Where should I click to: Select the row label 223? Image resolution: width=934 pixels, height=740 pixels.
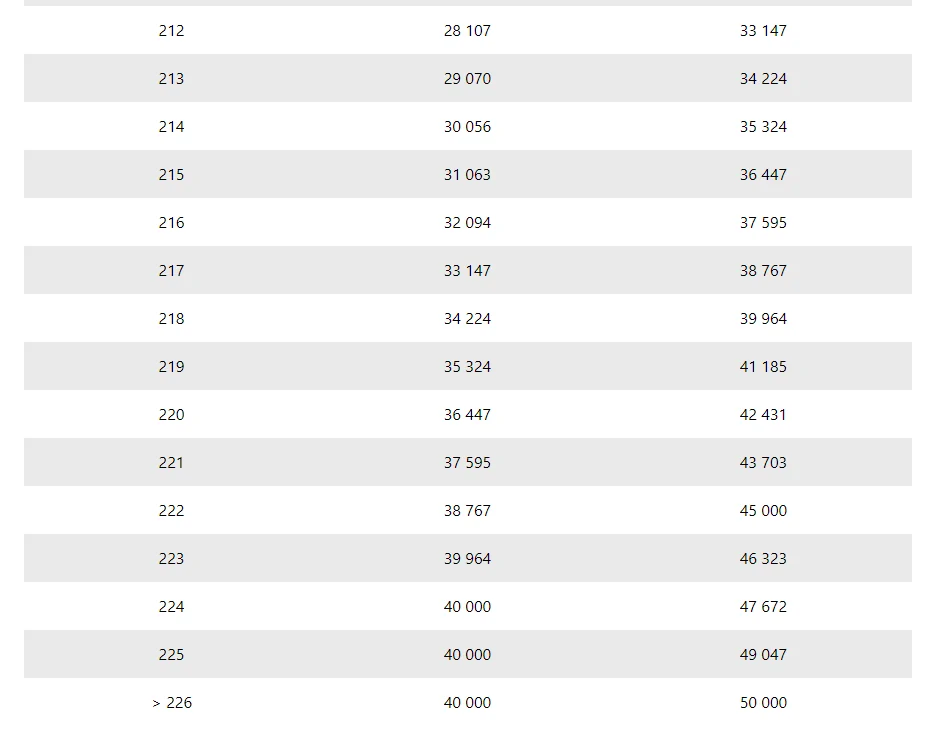pos(171,559)
